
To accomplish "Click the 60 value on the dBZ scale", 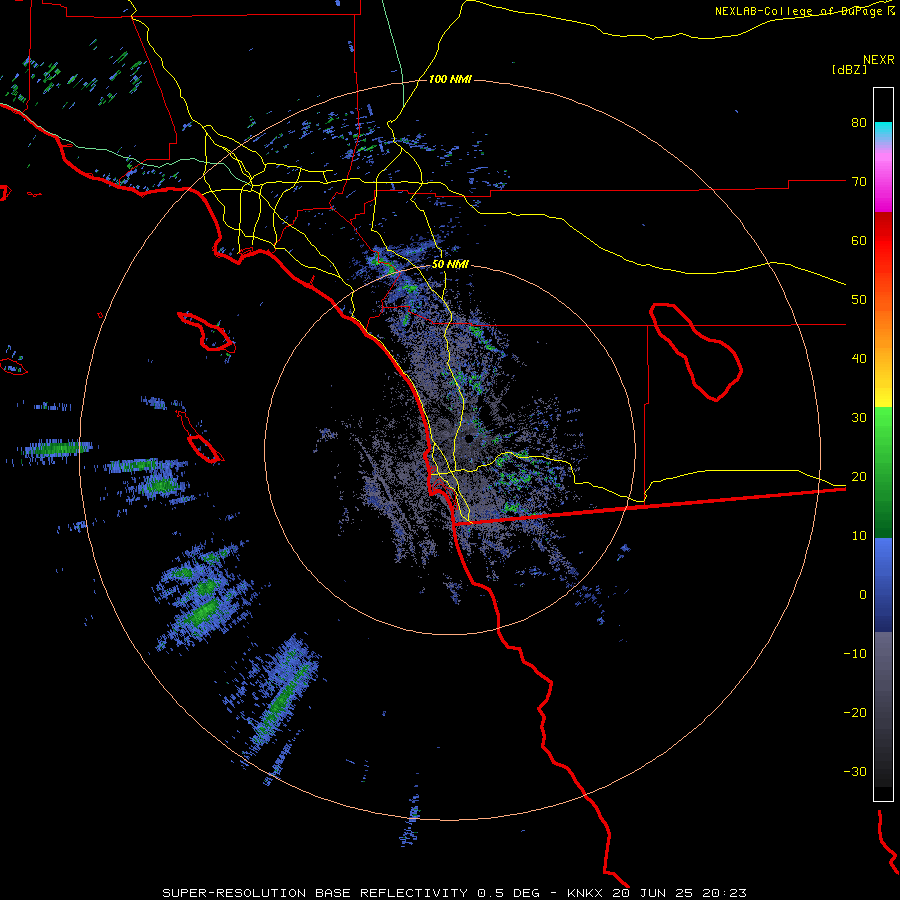I will [x=859, y=240].
